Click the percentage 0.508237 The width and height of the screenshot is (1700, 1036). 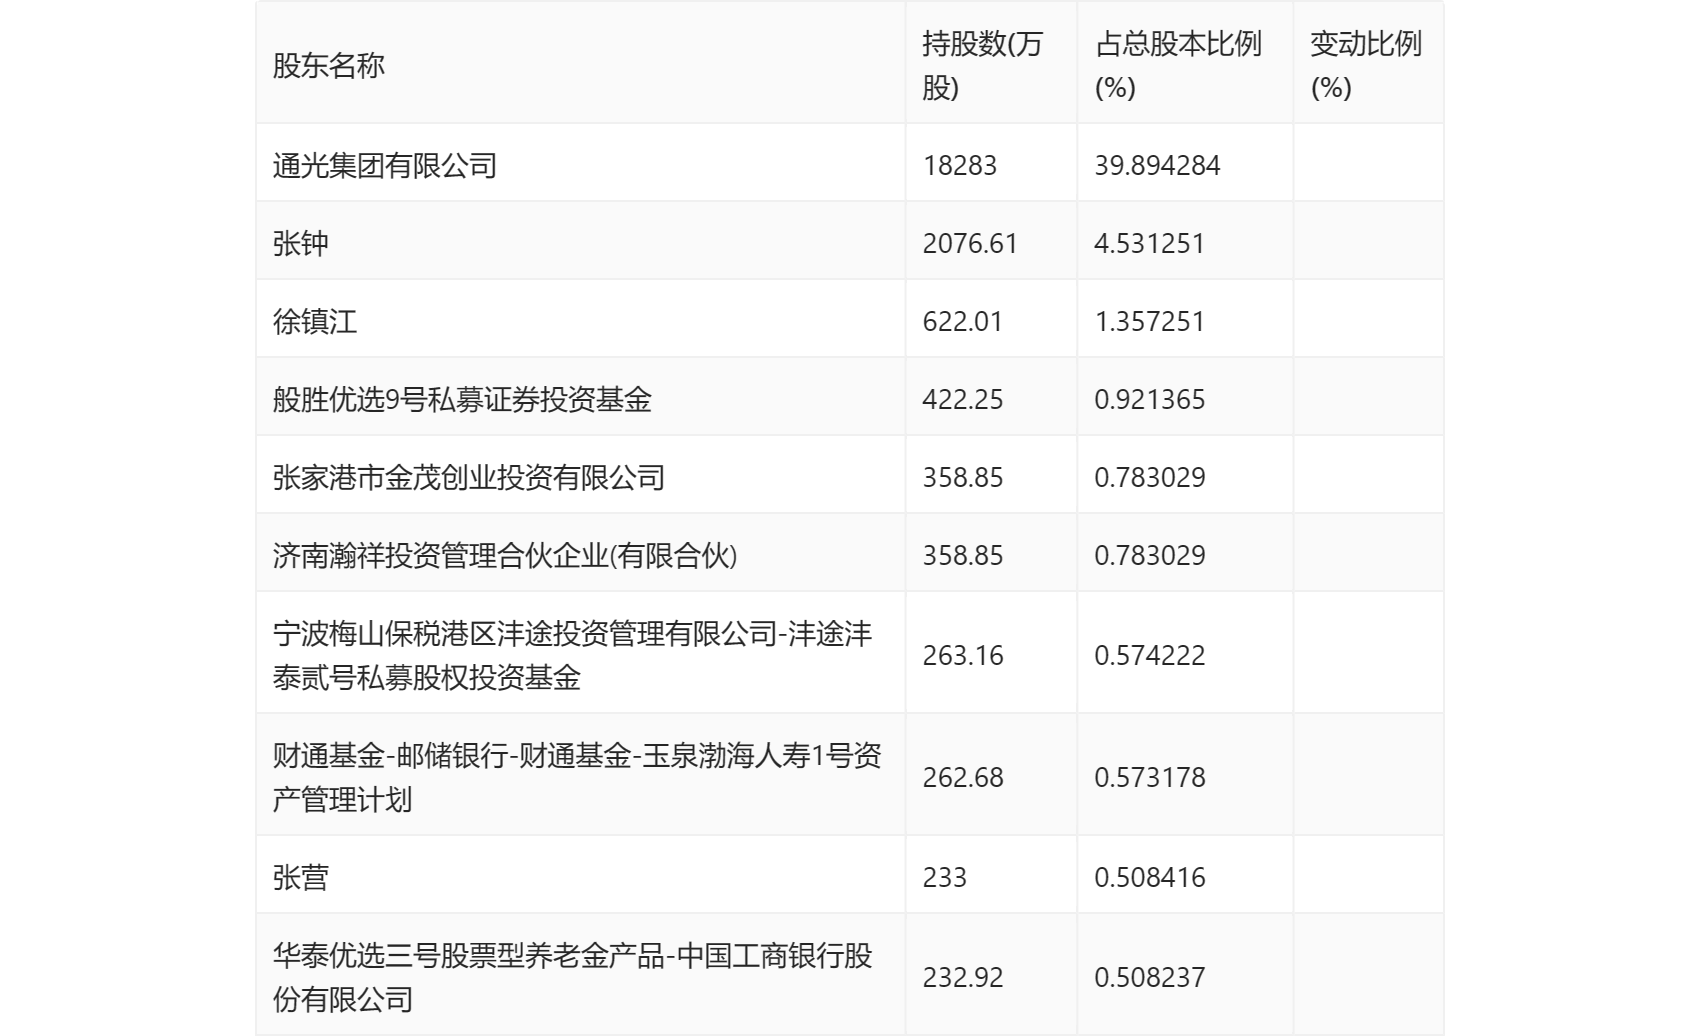point(1150,977)
